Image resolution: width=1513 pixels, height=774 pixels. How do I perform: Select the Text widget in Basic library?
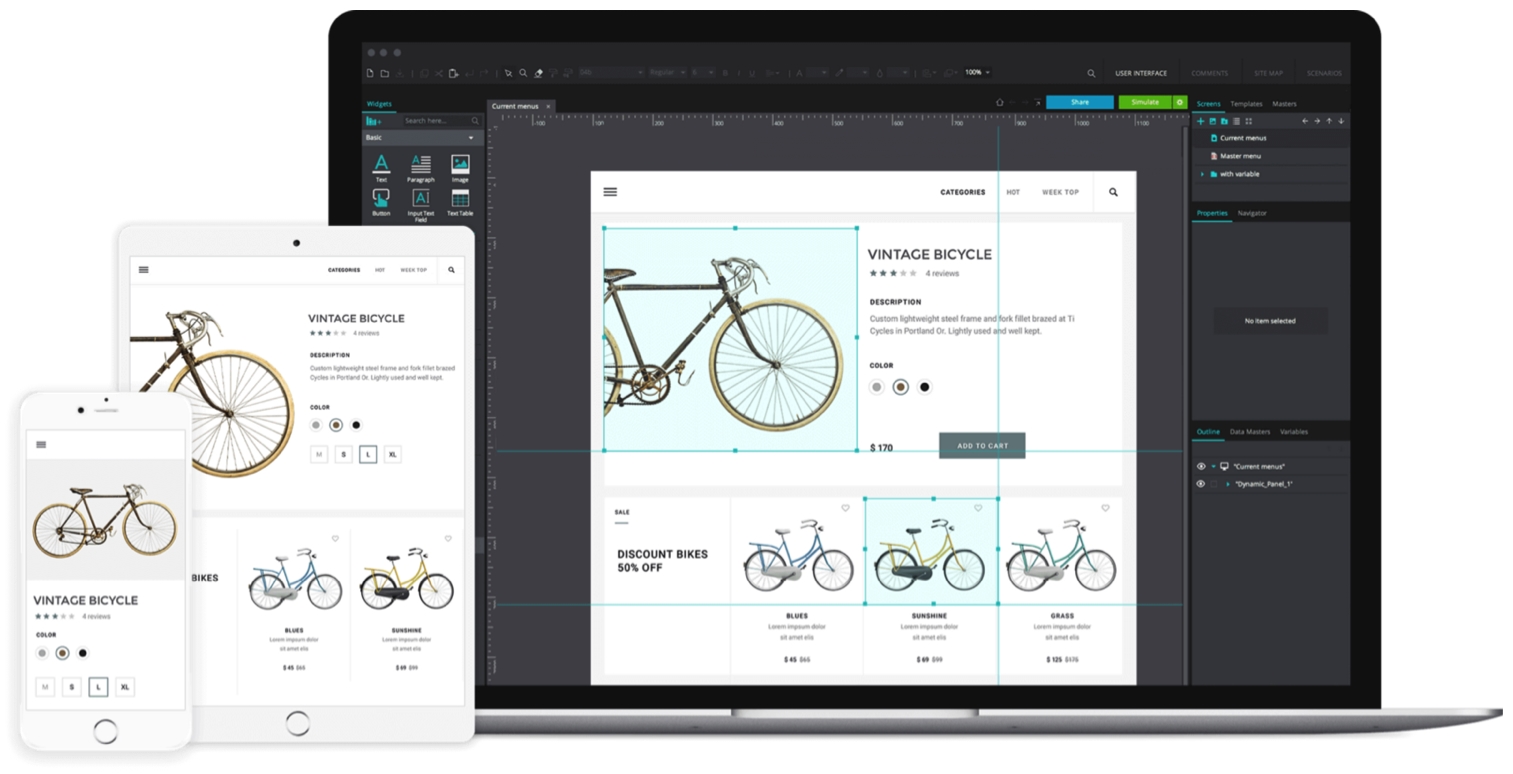point(381,165)
